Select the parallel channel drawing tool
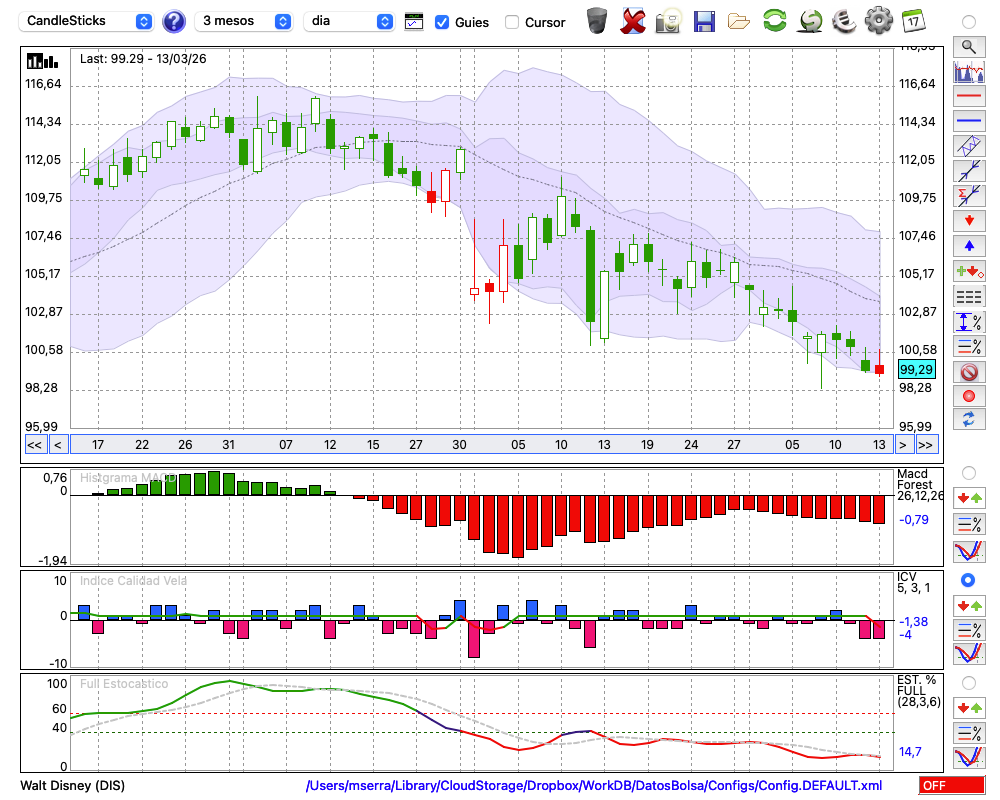 pos(969,146)
